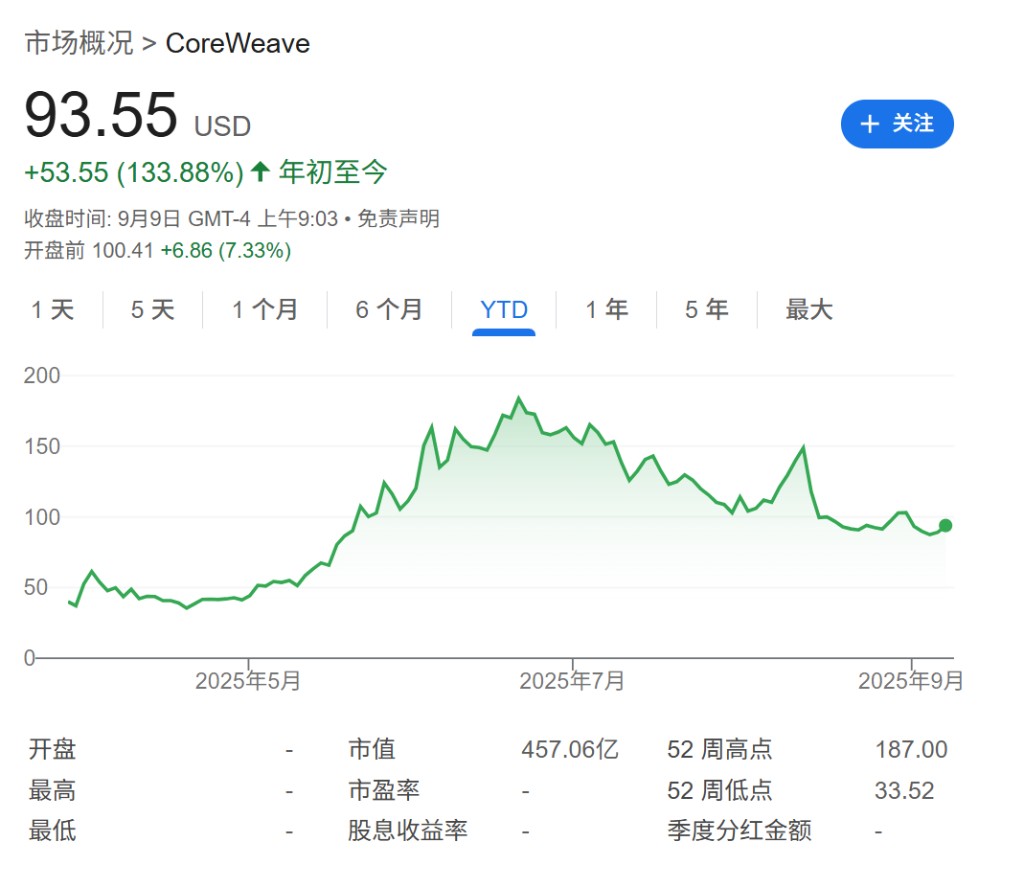Select the YTD range tab
Screen dimensions: 1024x877
504,310
